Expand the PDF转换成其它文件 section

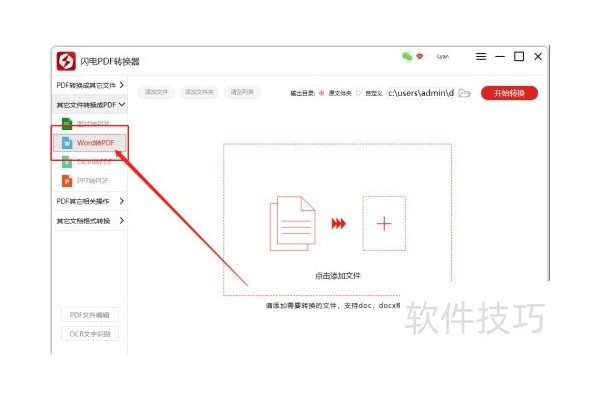pyautogui.click(x=90, y=85)
